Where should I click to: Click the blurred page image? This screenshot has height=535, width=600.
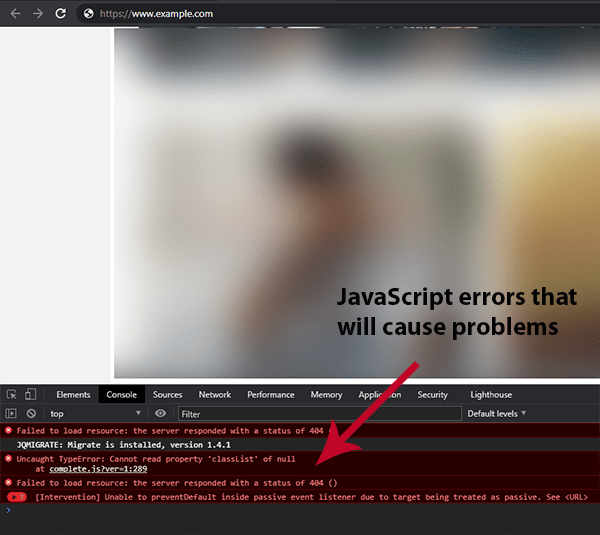[x=357, y=203]
